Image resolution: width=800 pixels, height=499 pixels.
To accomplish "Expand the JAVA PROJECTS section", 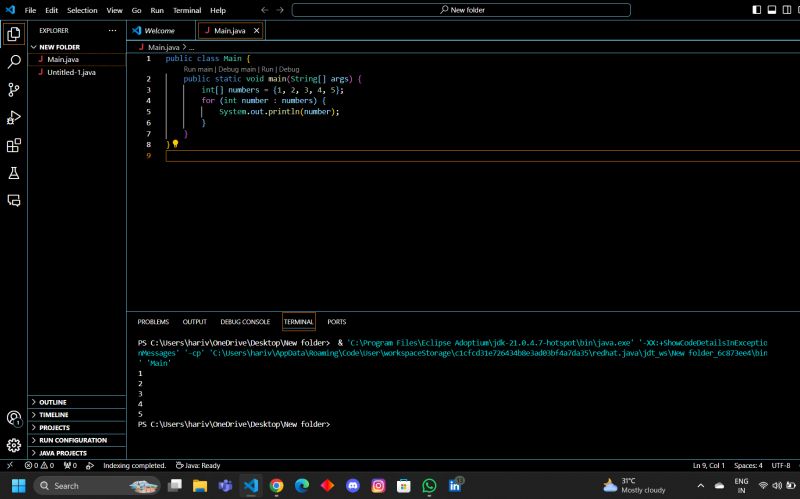I will pyautogui.click(x=62, y=453).
